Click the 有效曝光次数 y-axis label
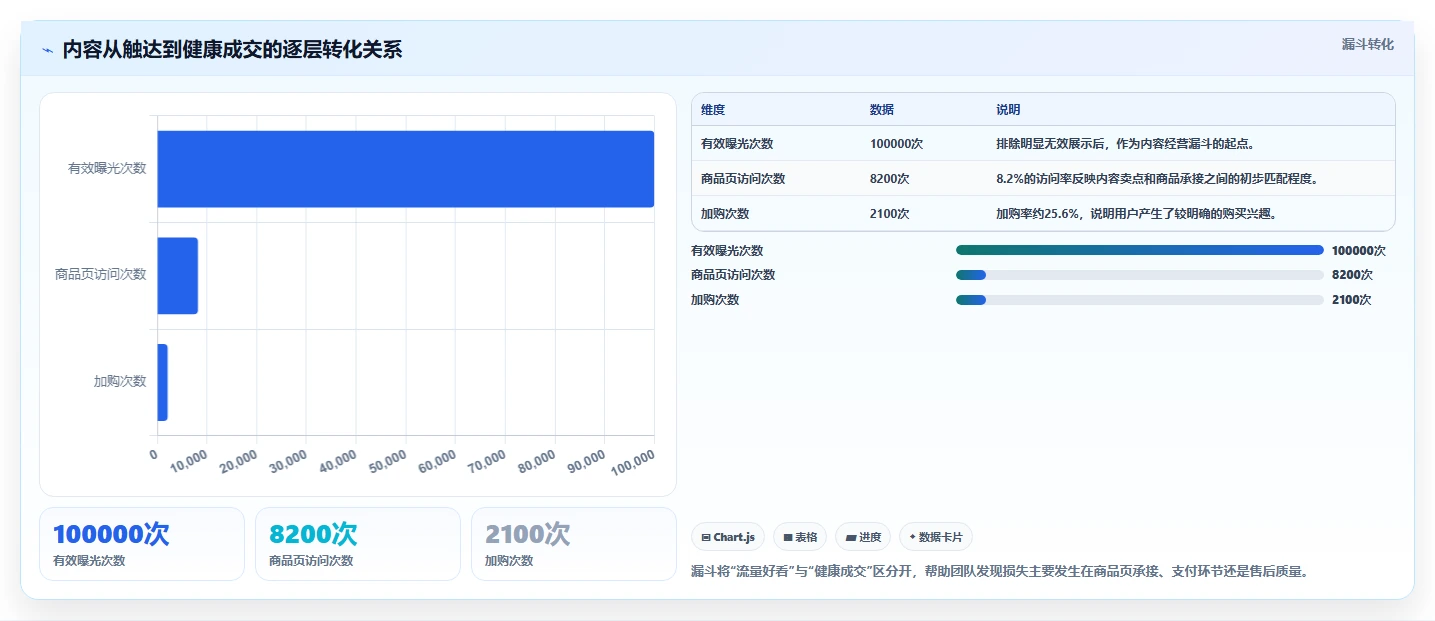This screenshot has width=1435, height=621. click(107, 168)
